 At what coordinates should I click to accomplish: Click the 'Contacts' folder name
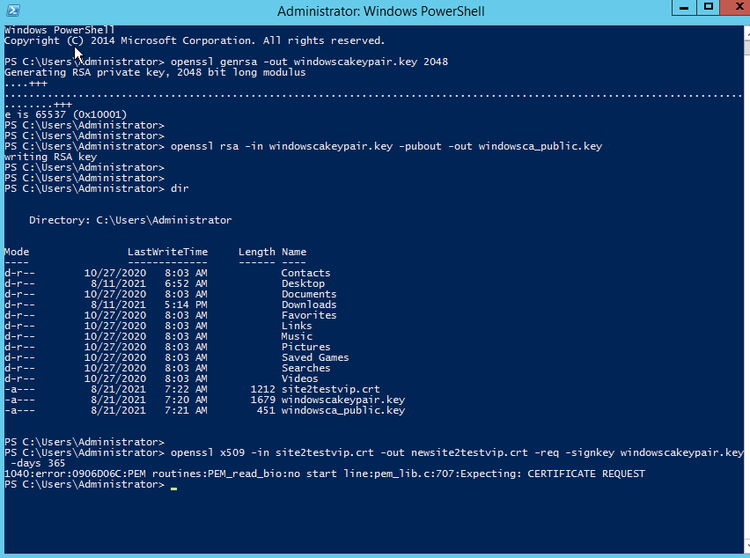[306, 273]
